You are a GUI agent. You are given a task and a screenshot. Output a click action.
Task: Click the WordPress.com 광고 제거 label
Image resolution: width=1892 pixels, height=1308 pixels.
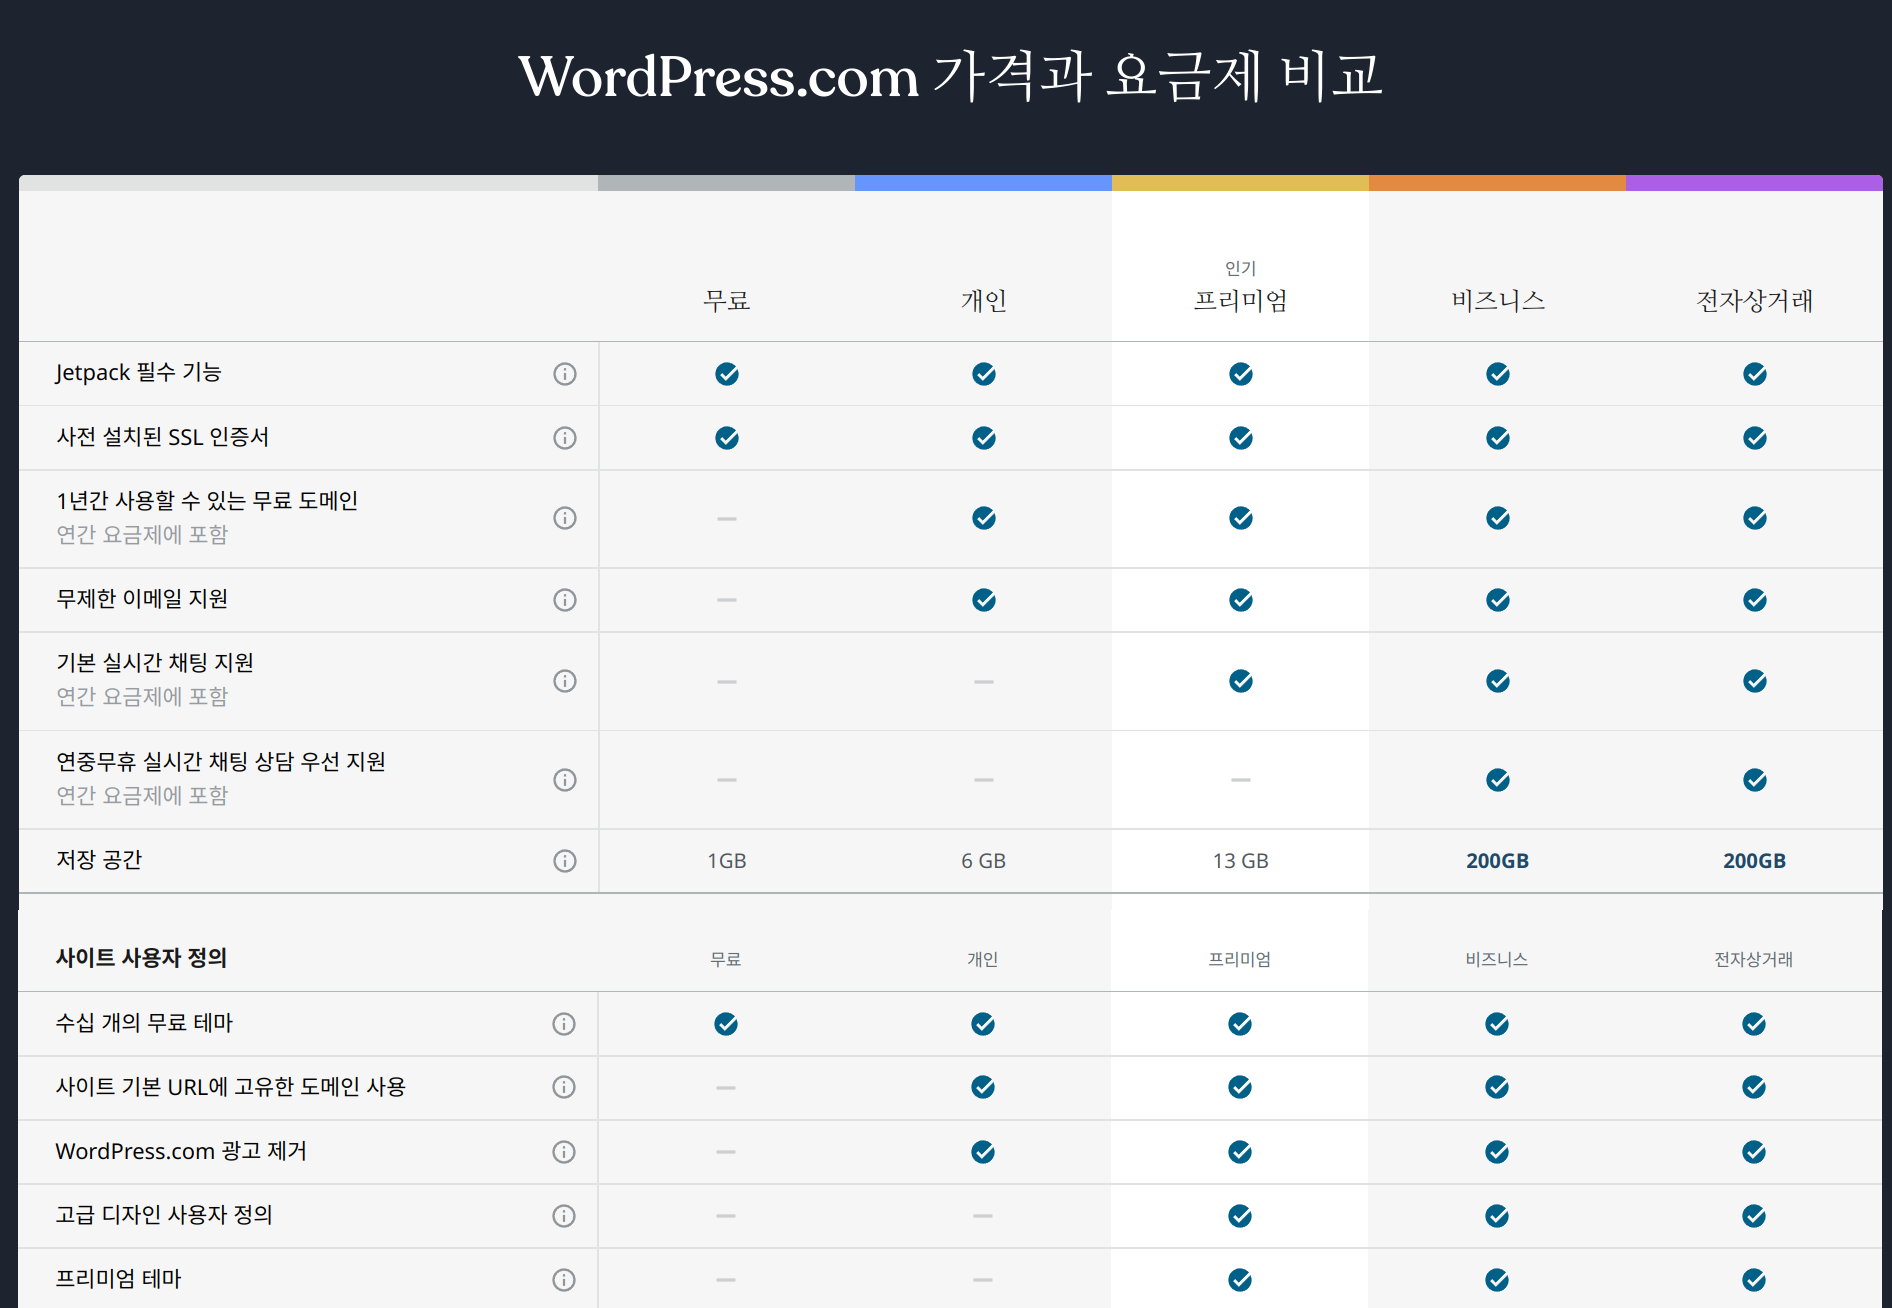point(181,1151)
